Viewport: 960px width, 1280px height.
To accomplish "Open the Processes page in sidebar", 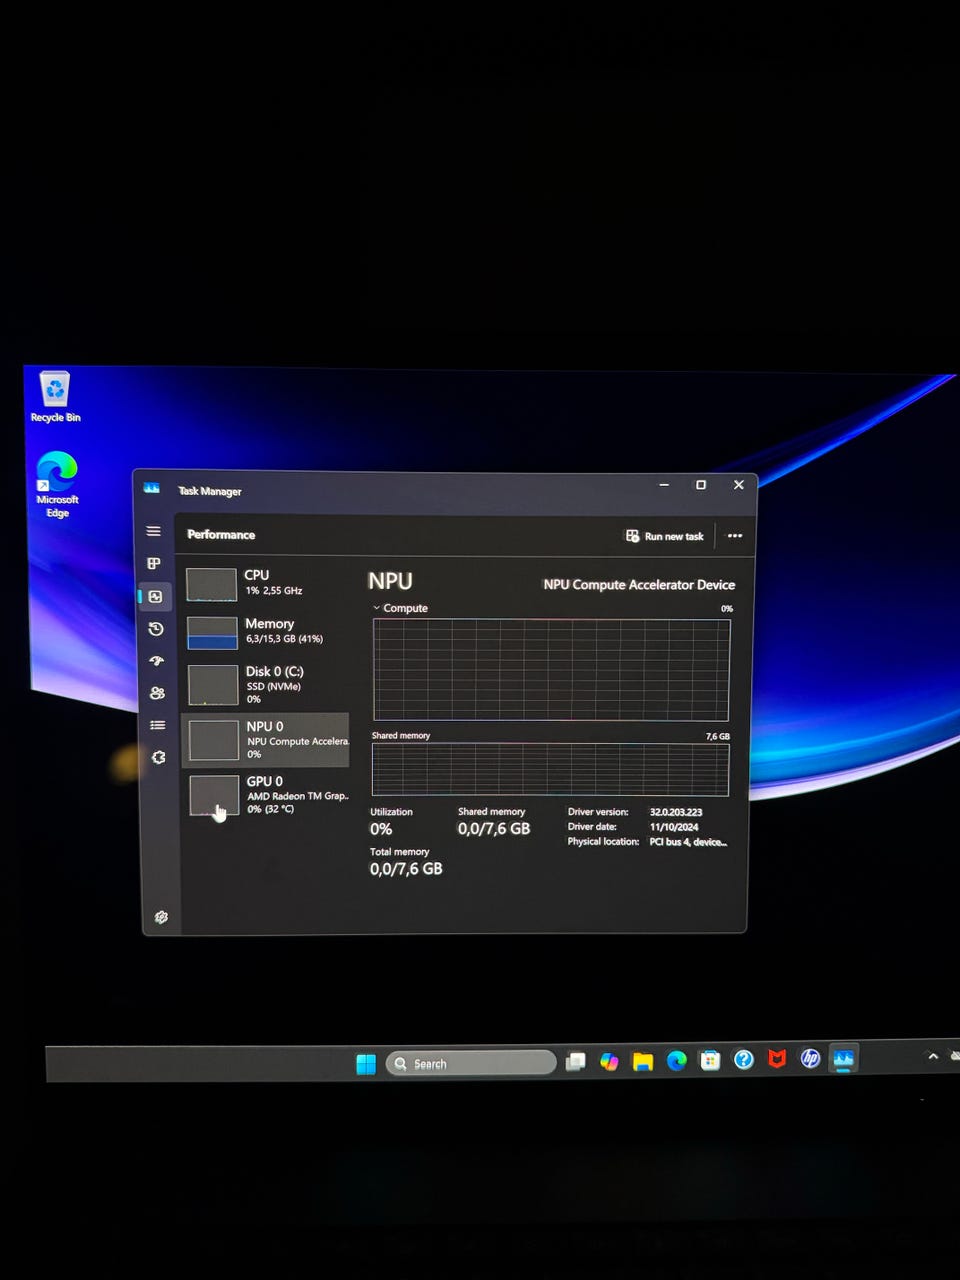I will coord(154,564).
